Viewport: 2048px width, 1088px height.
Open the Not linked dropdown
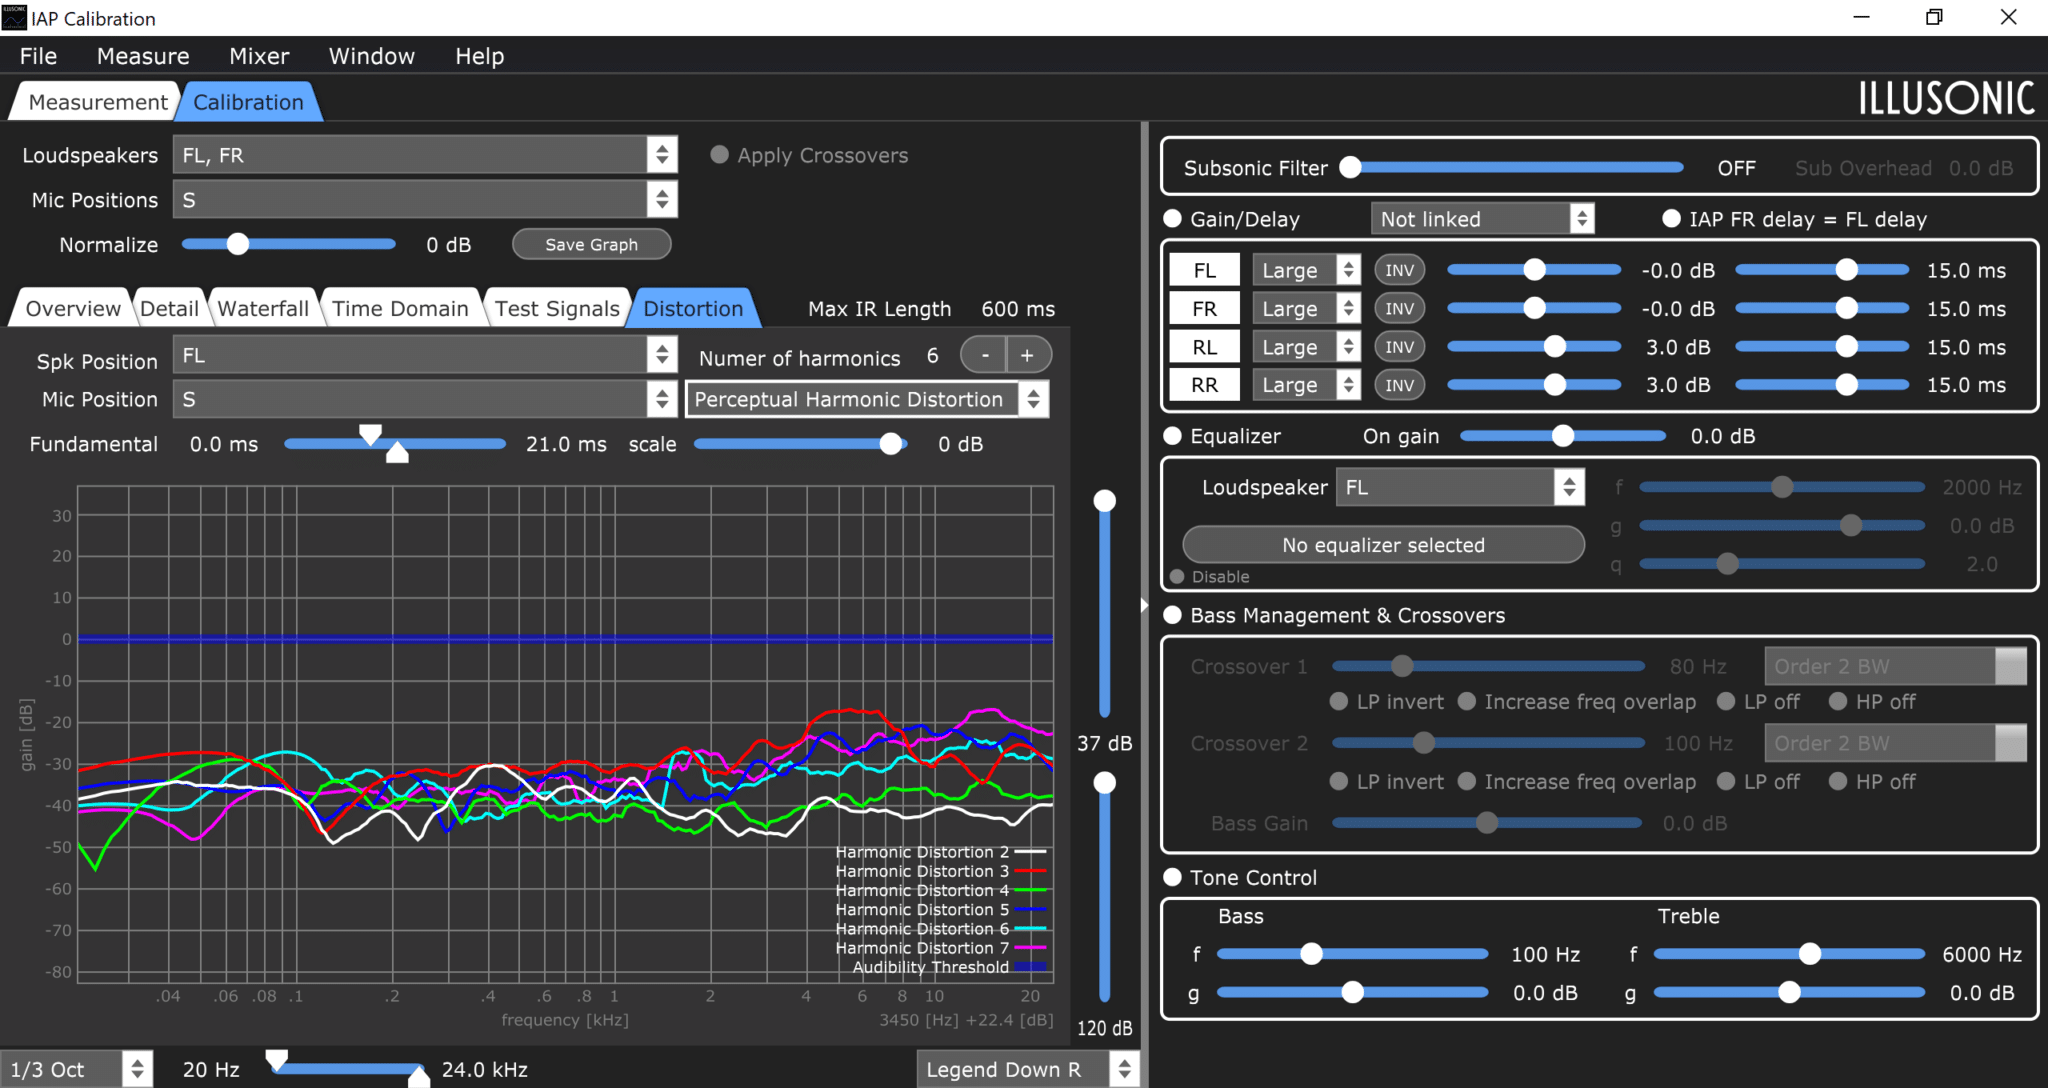(x=1483, y=219)
